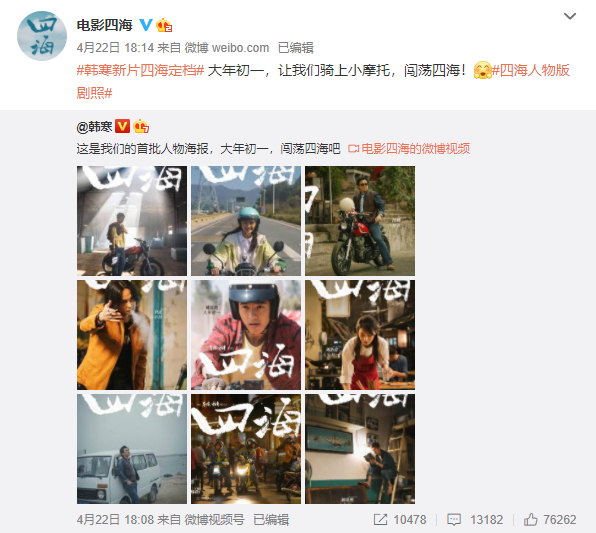
Task: Open the white van poster thumbnail
Action: pos(132,449)
